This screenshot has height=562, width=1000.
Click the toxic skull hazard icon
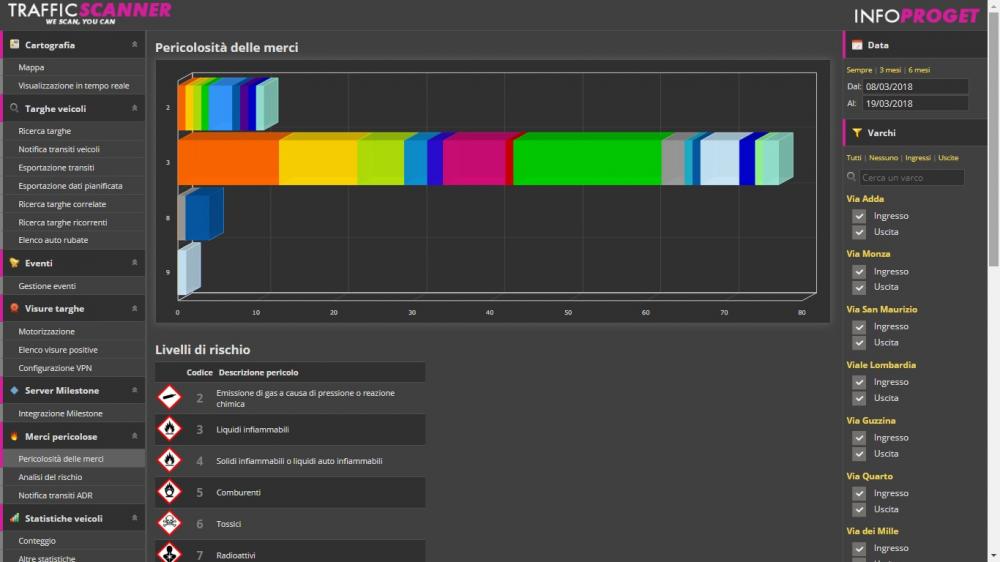tap(170, 523)
